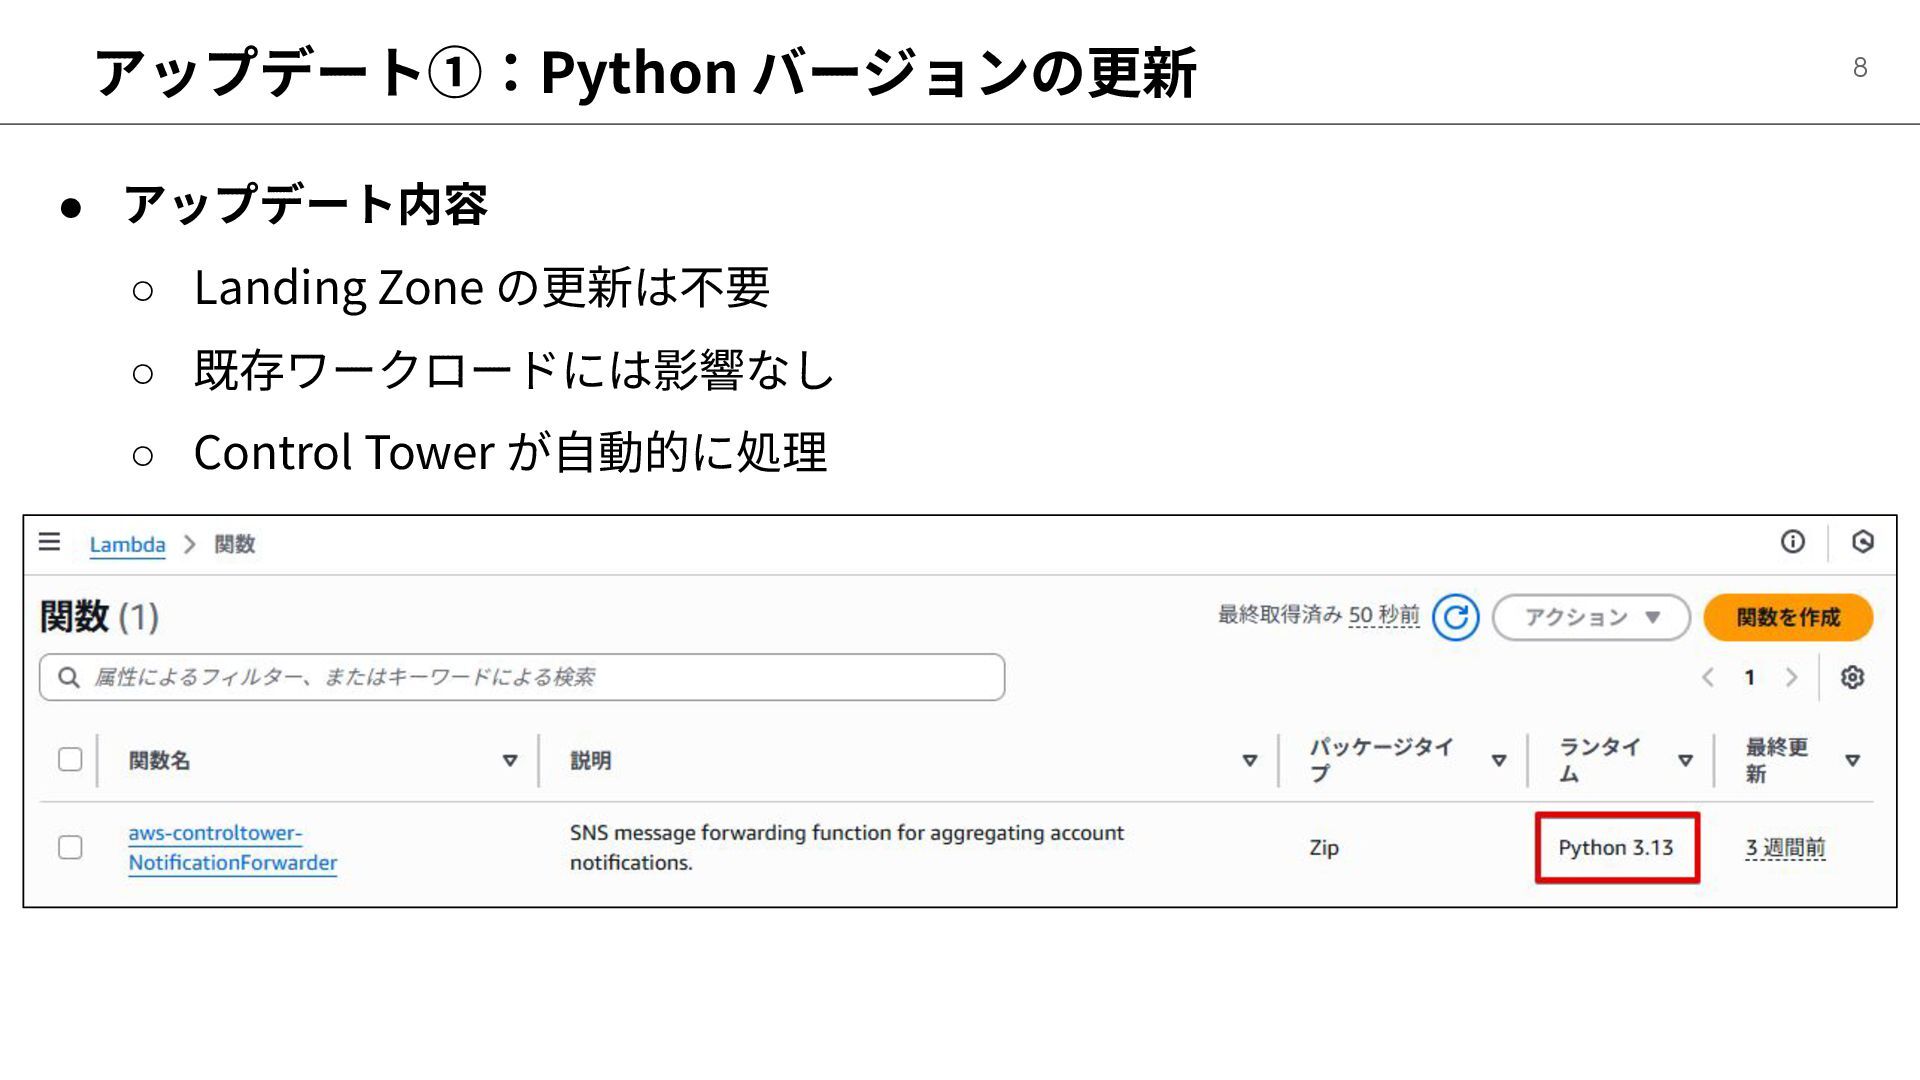1920x1080 pixels.
Task: Sort by ランタイム column arrow
Action: pos(1685,761)
